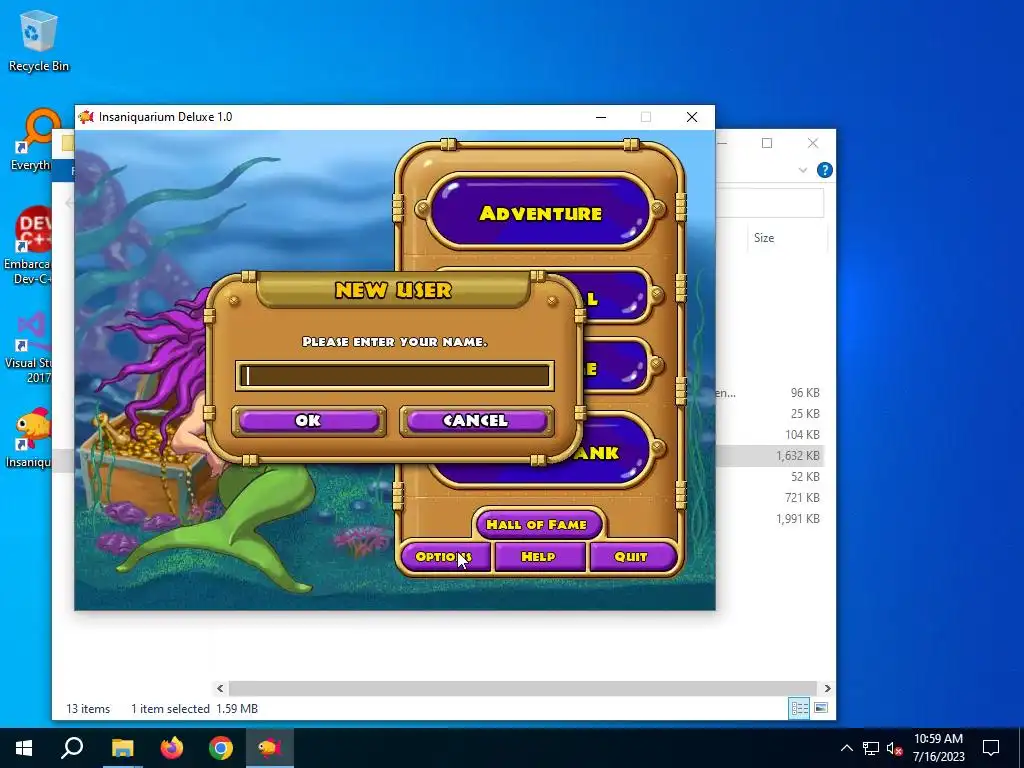Viewport: 1024px width, 768px height.
Task: Click the right arrow of horizontal scrollbar
Action: (x=827, y=688)
